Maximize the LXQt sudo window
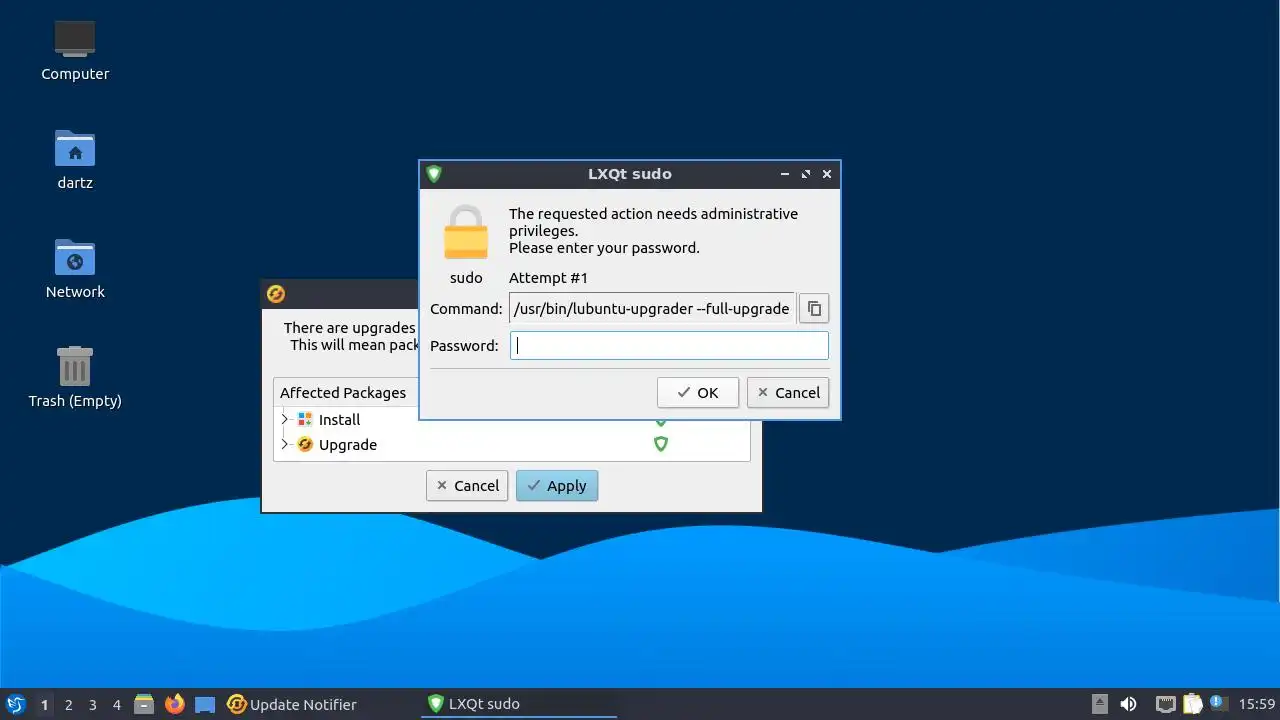The height and width of the screenshot is (720, 1280). pyautogui.click(x=806, y=174)
